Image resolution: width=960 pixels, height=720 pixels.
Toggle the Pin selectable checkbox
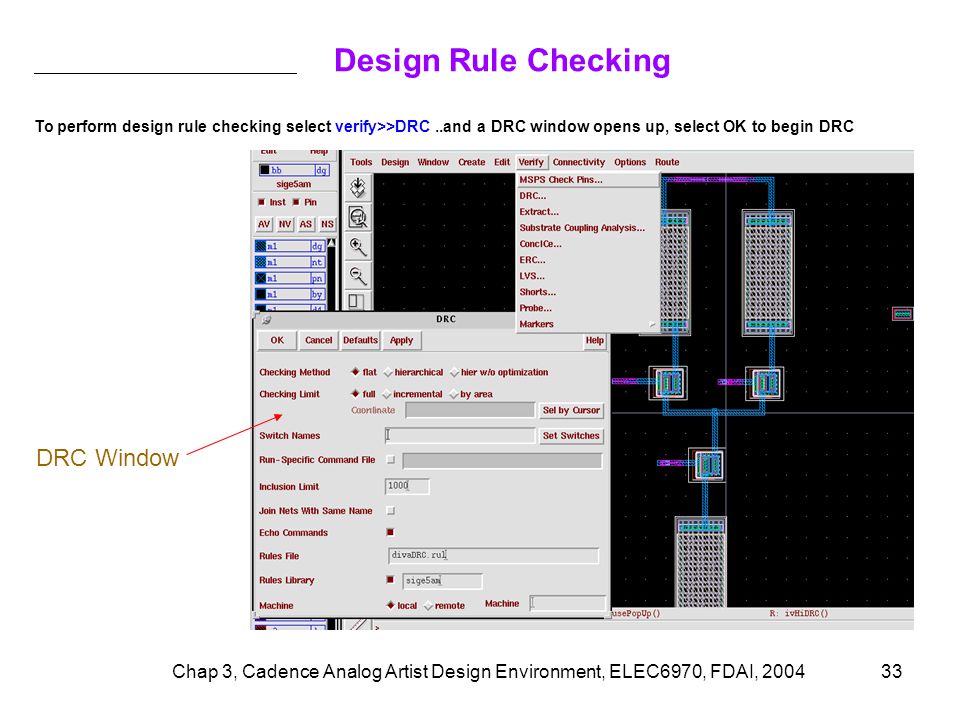click(296, 202)
